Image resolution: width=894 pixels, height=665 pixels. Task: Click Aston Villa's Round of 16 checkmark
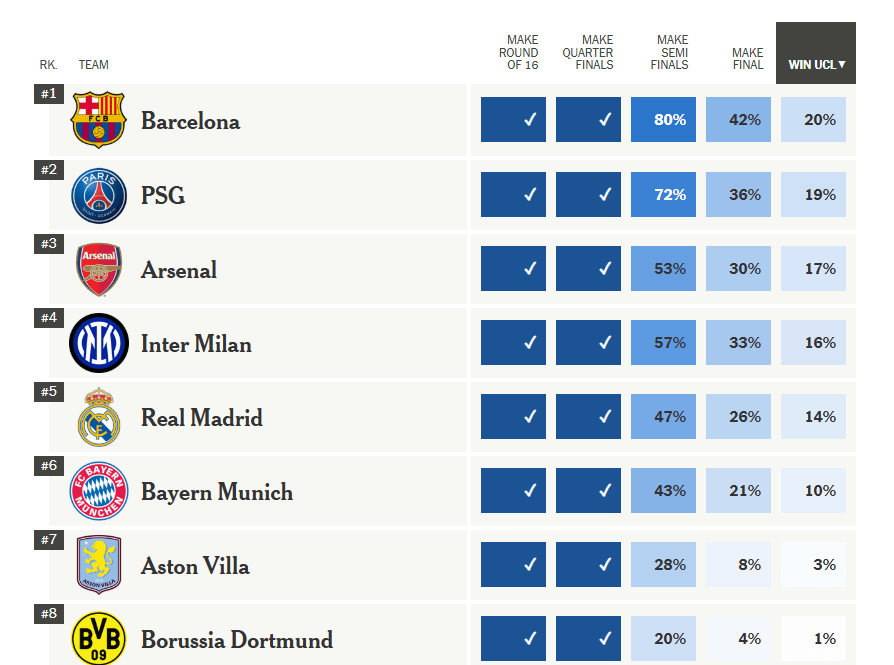[x=514, y=565]
